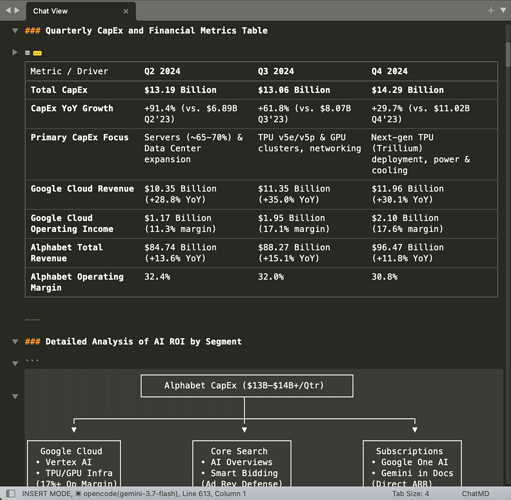Click the '+29.7% (vs. $11.02B Q4'23)' cell
This screenshot has height=500, width=511.
[x=421, y=114]
